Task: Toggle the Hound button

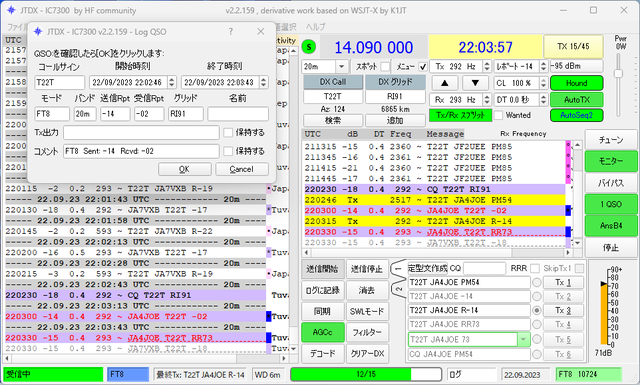Action: 576,83
